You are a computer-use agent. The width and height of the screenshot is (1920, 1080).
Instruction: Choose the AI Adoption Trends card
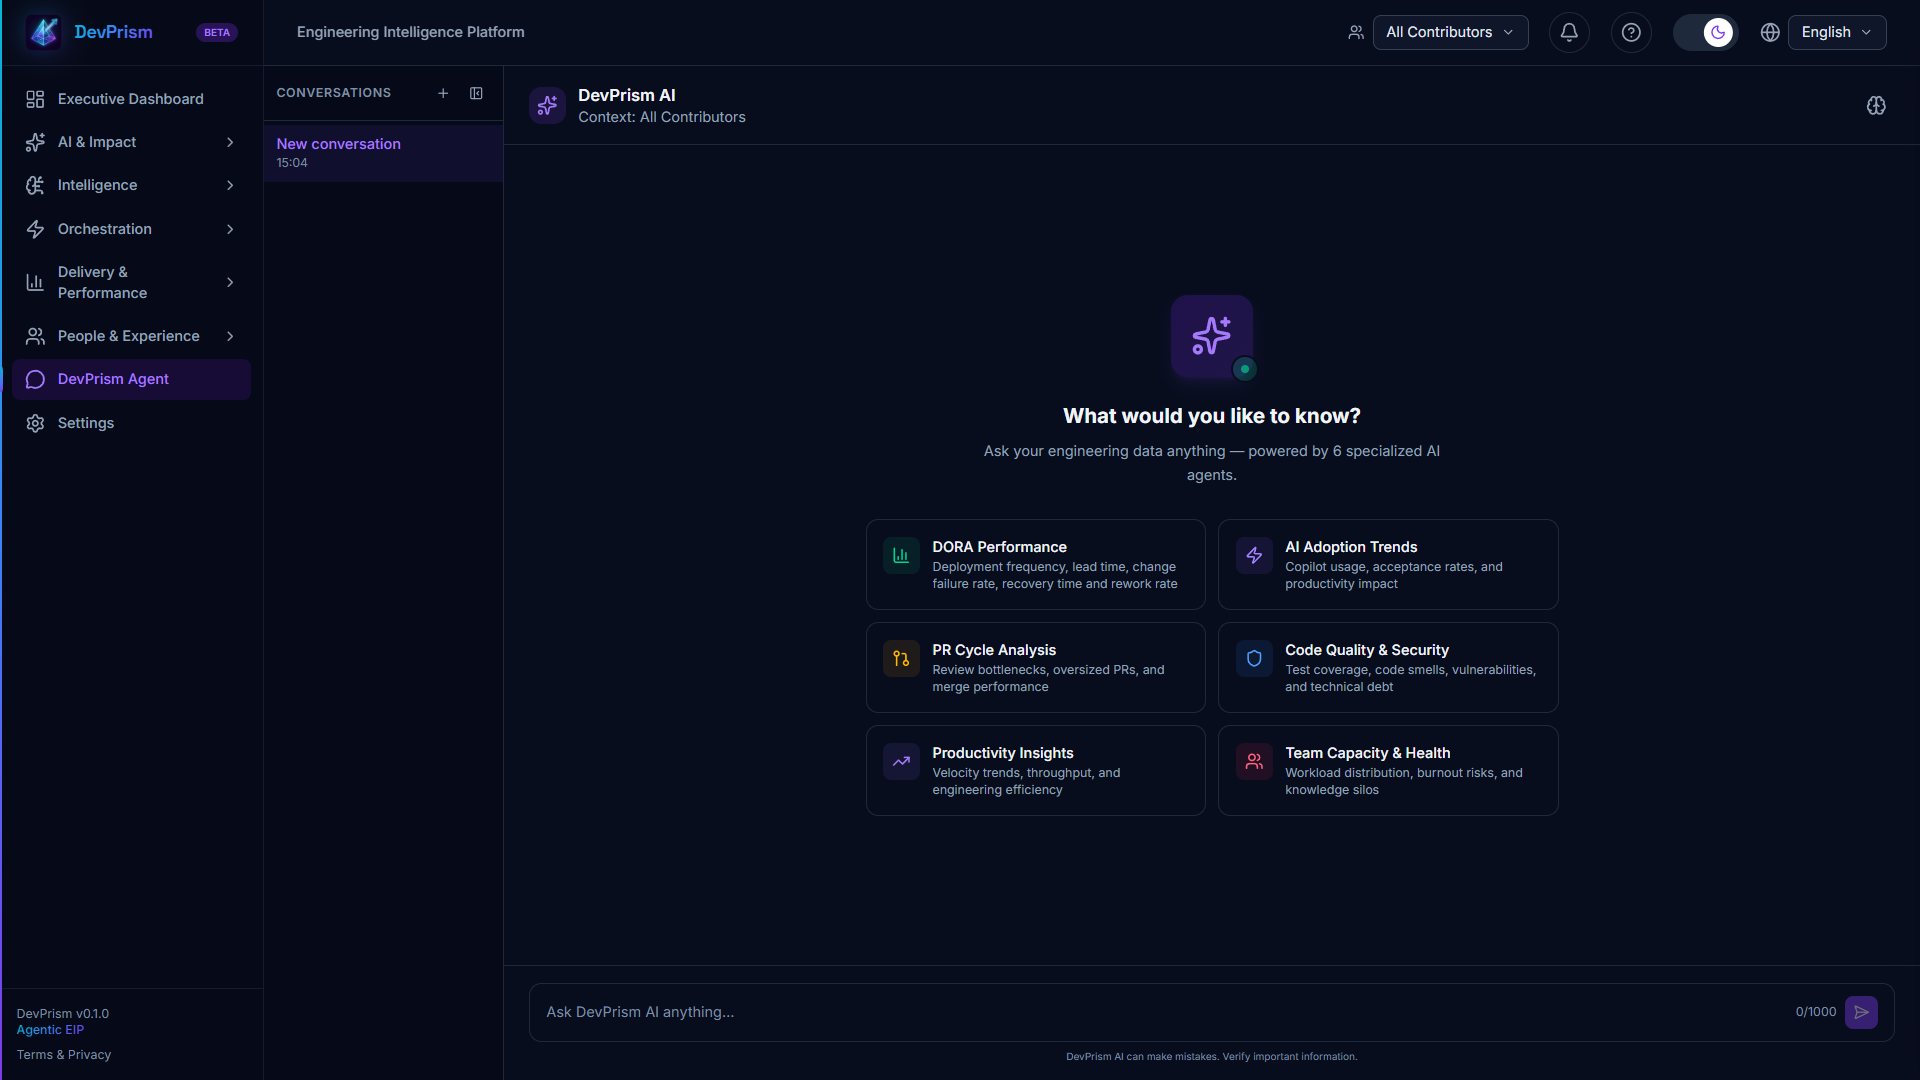(x=1388, y=564)
